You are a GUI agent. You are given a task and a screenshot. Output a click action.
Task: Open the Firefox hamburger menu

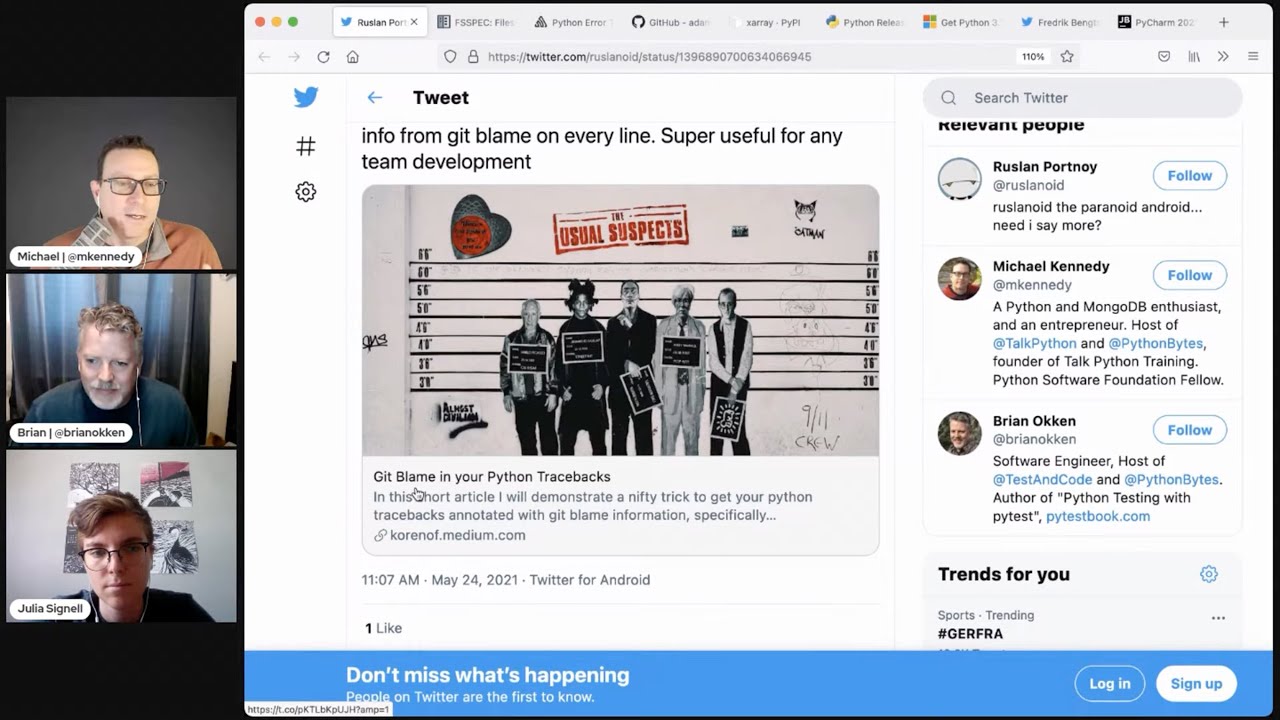(1253, 57)
